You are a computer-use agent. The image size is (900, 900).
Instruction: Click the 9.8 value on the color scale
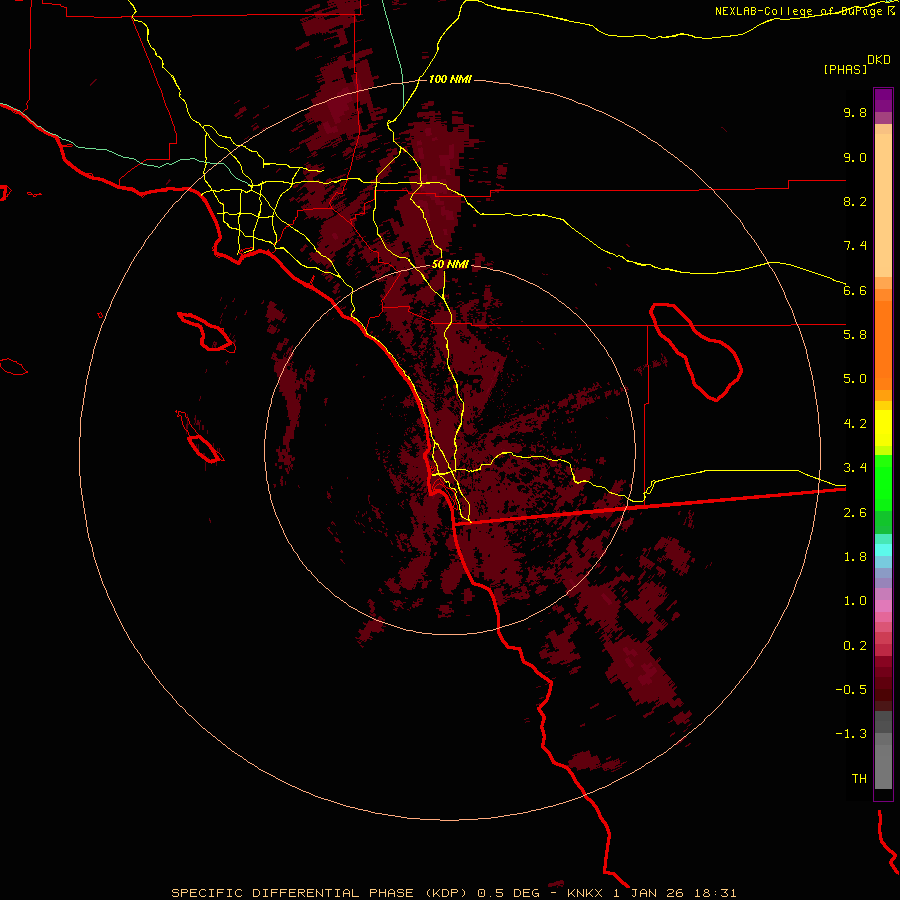tap(855, 112)
